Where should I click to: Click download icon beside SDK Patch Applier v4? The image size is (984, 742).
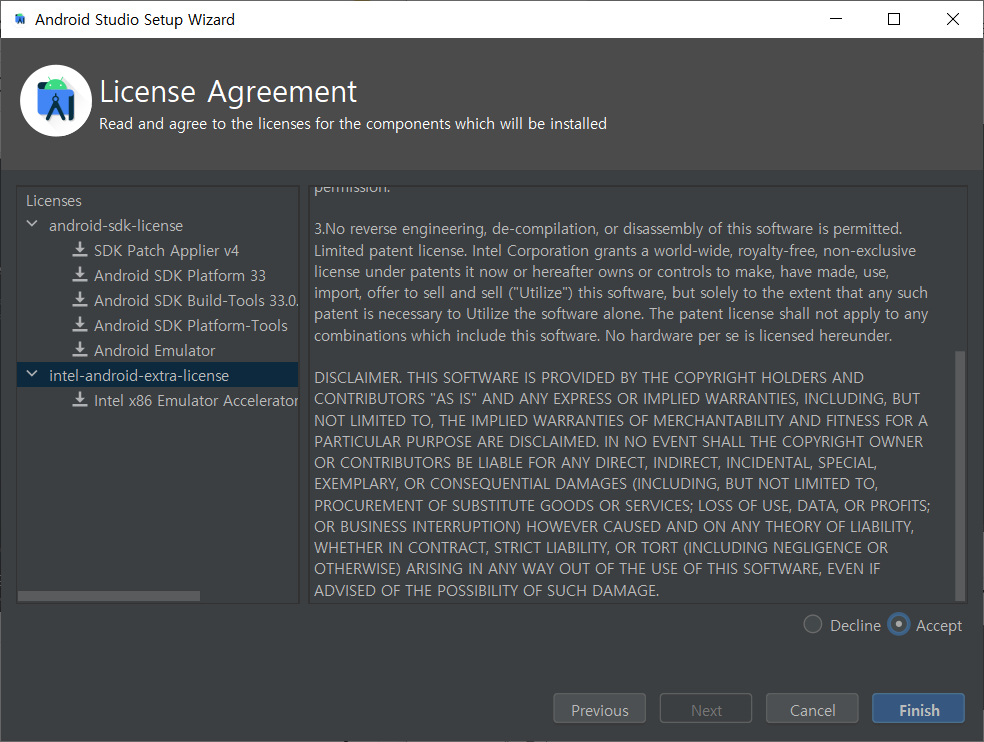pyautogui.click(x=80, y=250)
